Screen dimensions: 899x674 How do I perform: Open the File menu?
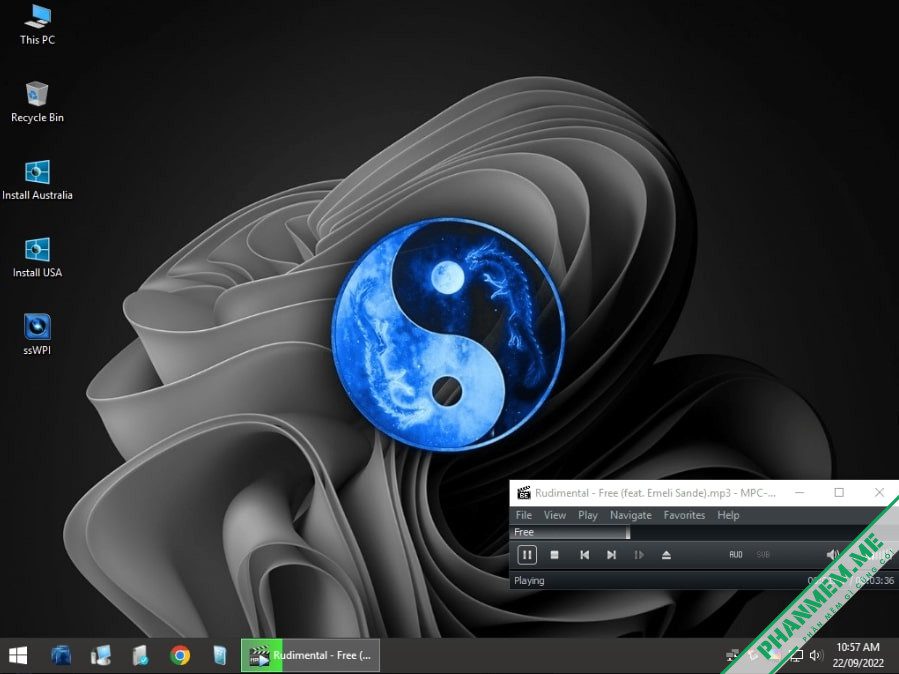click(x=523, y=515)
